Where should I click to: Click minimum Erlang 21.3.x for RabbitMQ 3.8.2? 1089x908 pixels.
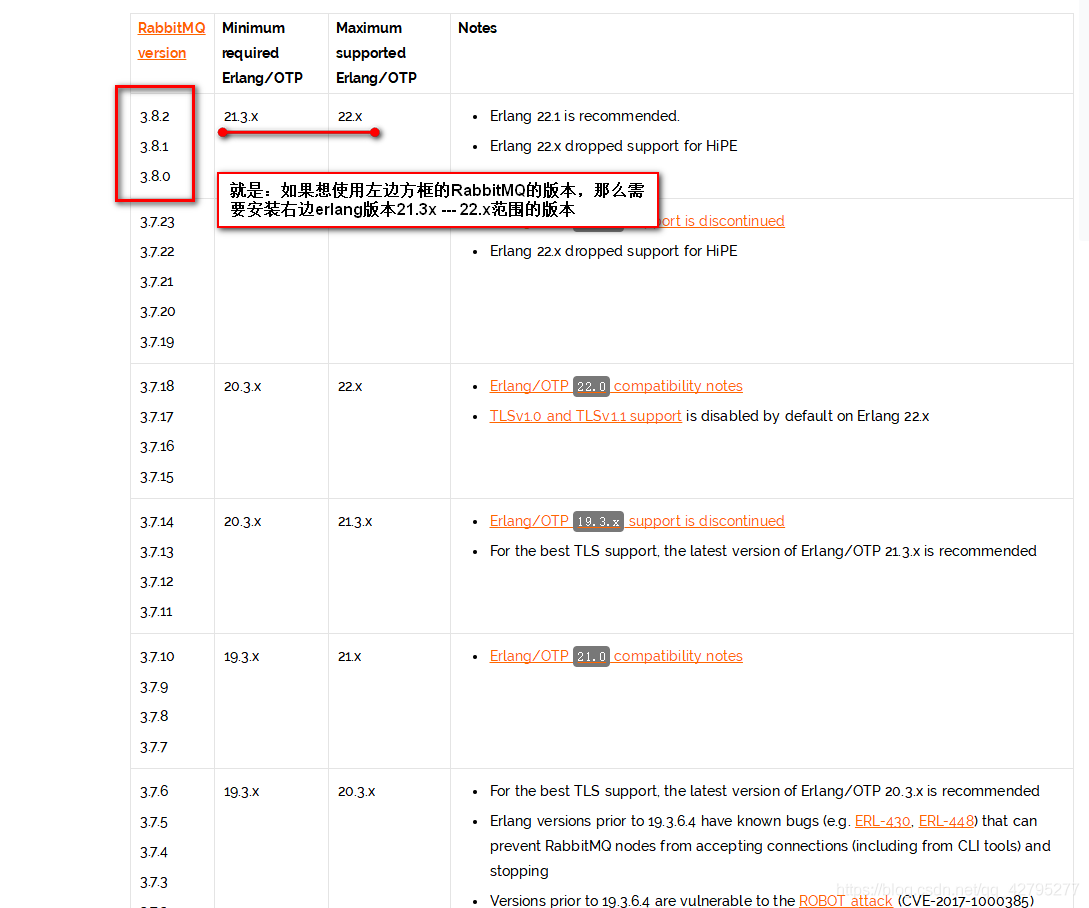coord(241,117)
